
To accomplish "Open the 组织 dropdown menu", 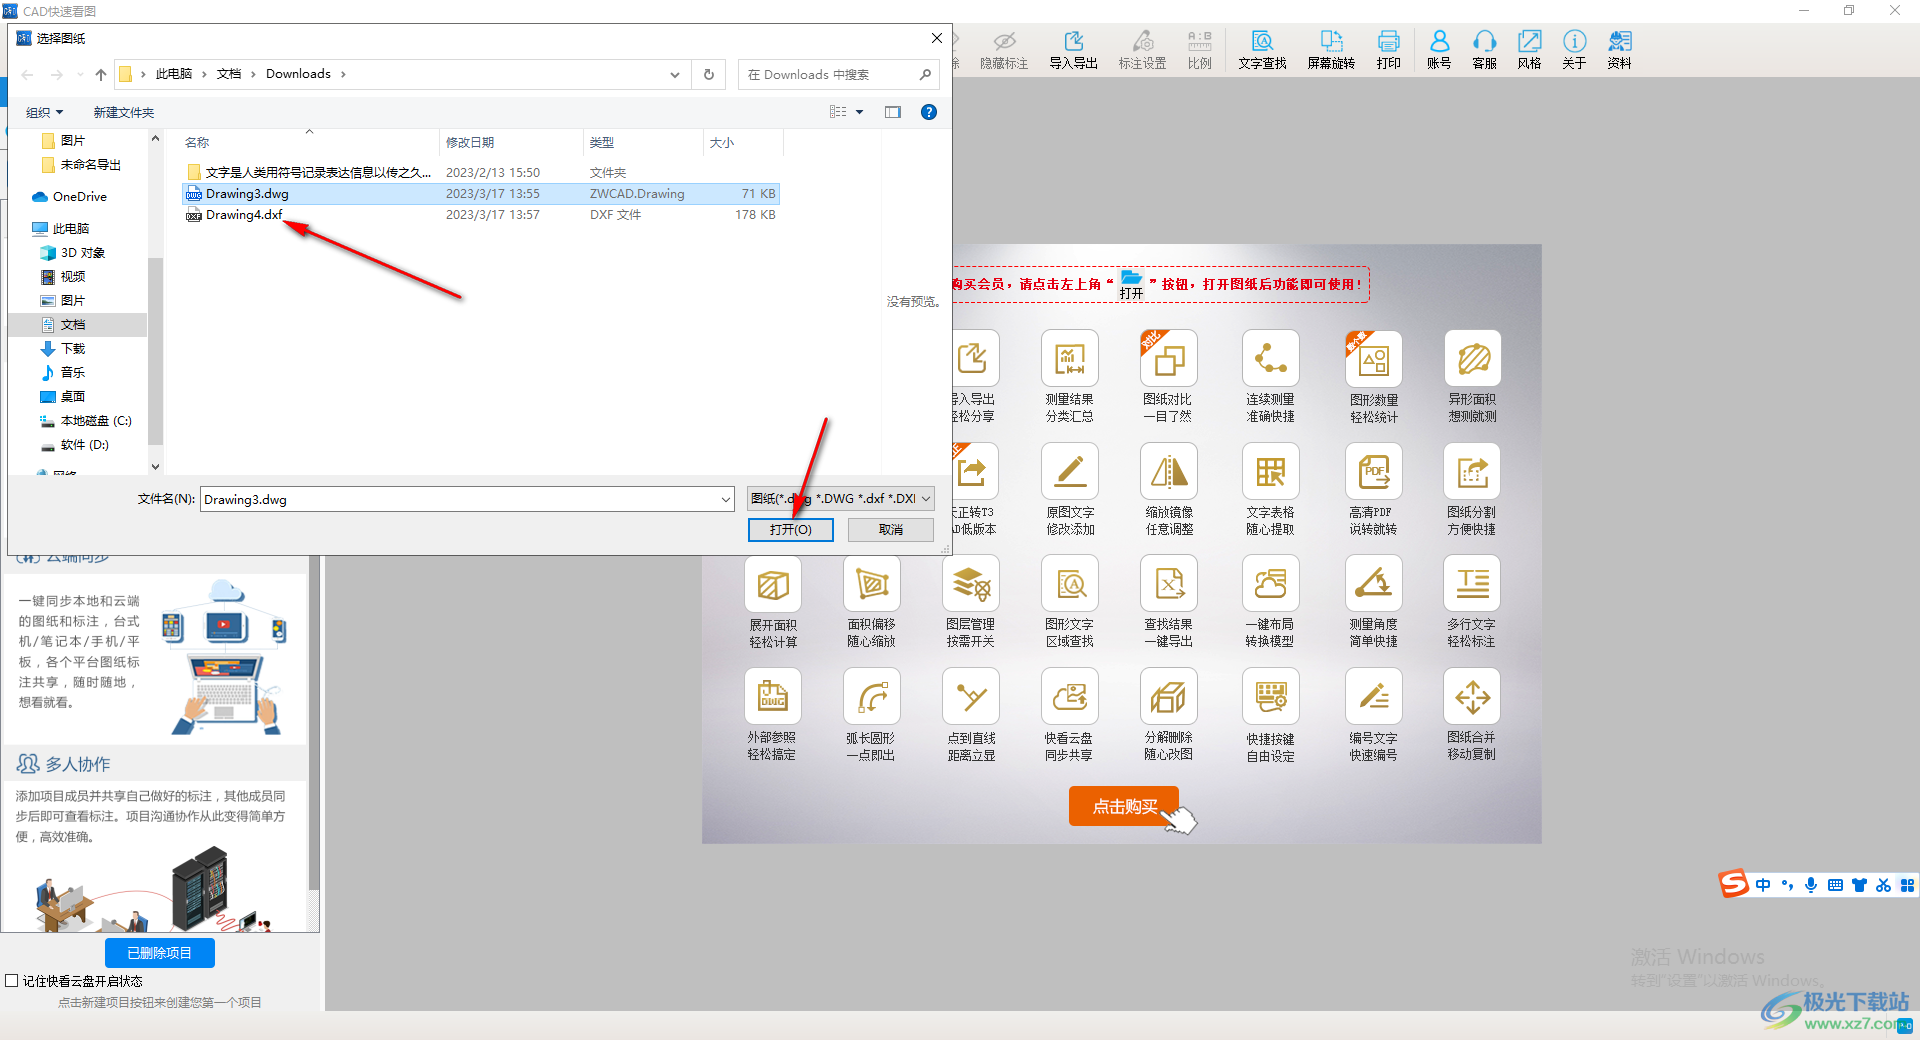I will point(44,112).
